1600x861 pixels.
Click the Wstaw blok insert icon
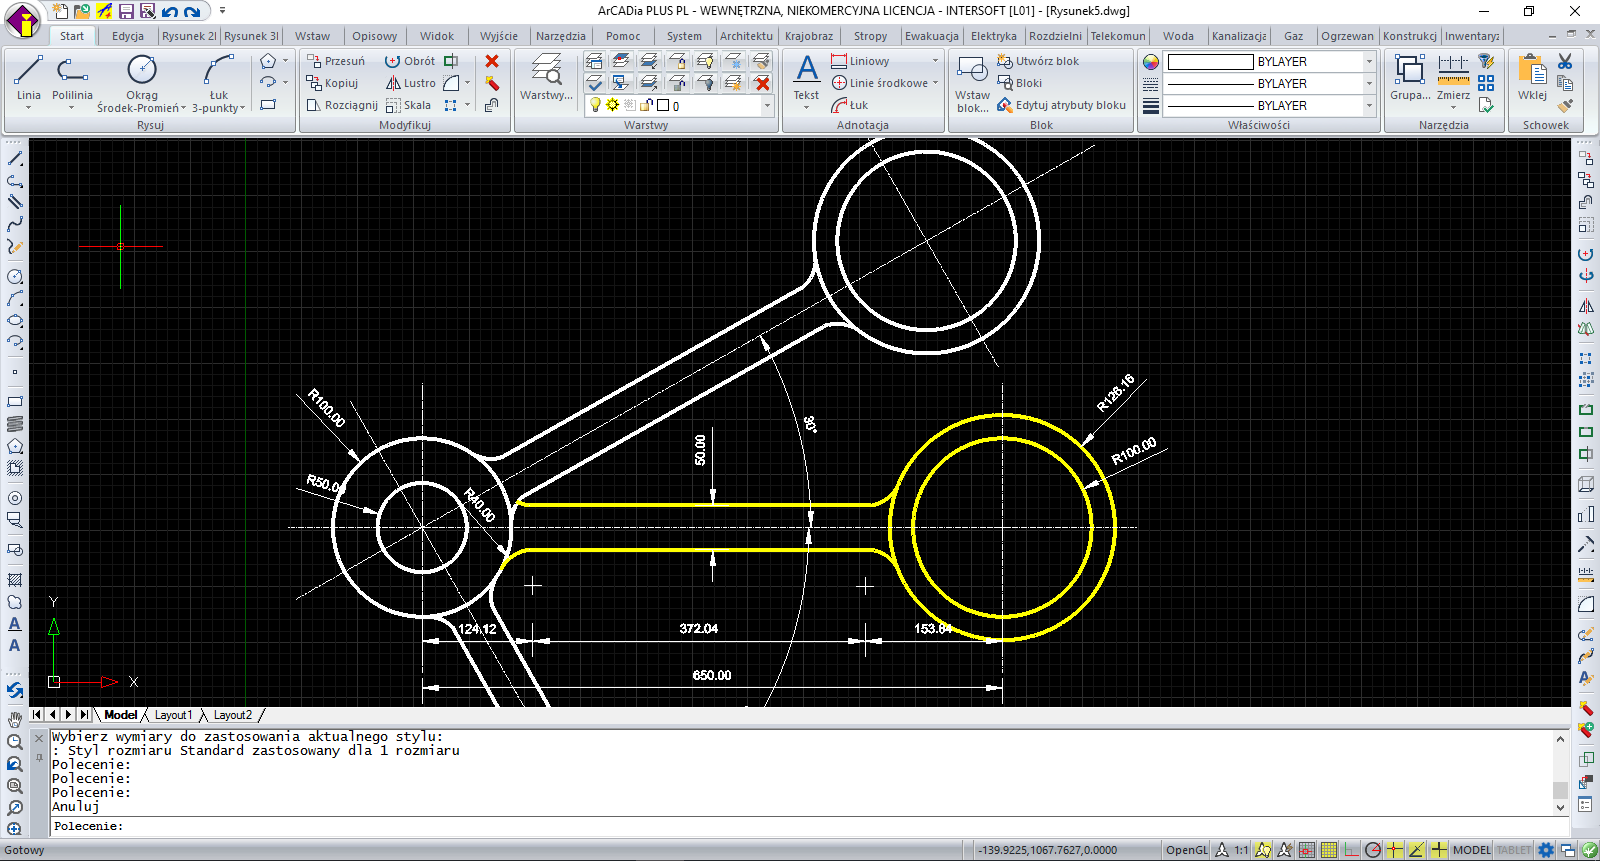(x=972, y=83)
